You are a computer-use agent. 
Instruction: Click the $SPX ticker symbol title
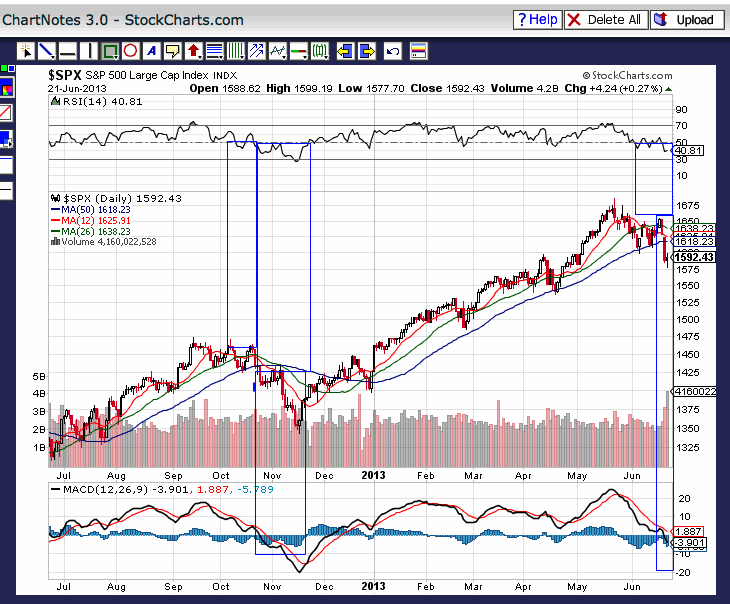[65, 75]
